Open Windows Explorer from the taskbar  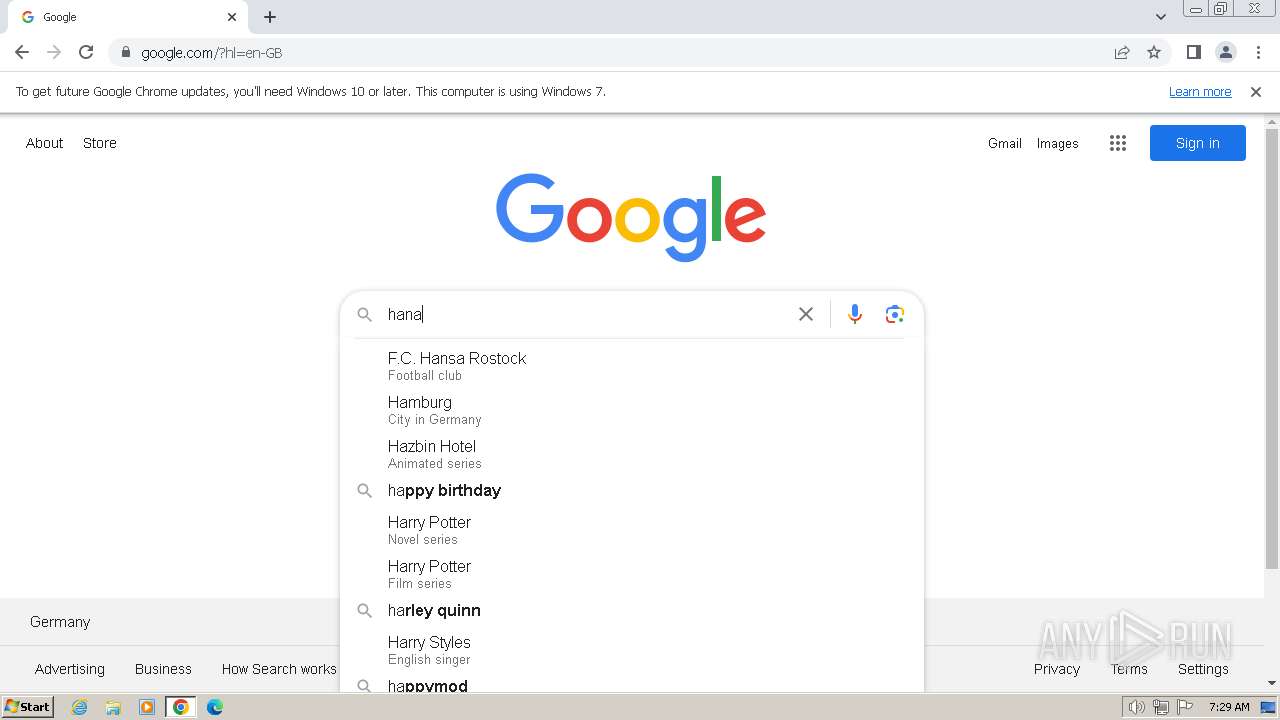pos(113,707)
